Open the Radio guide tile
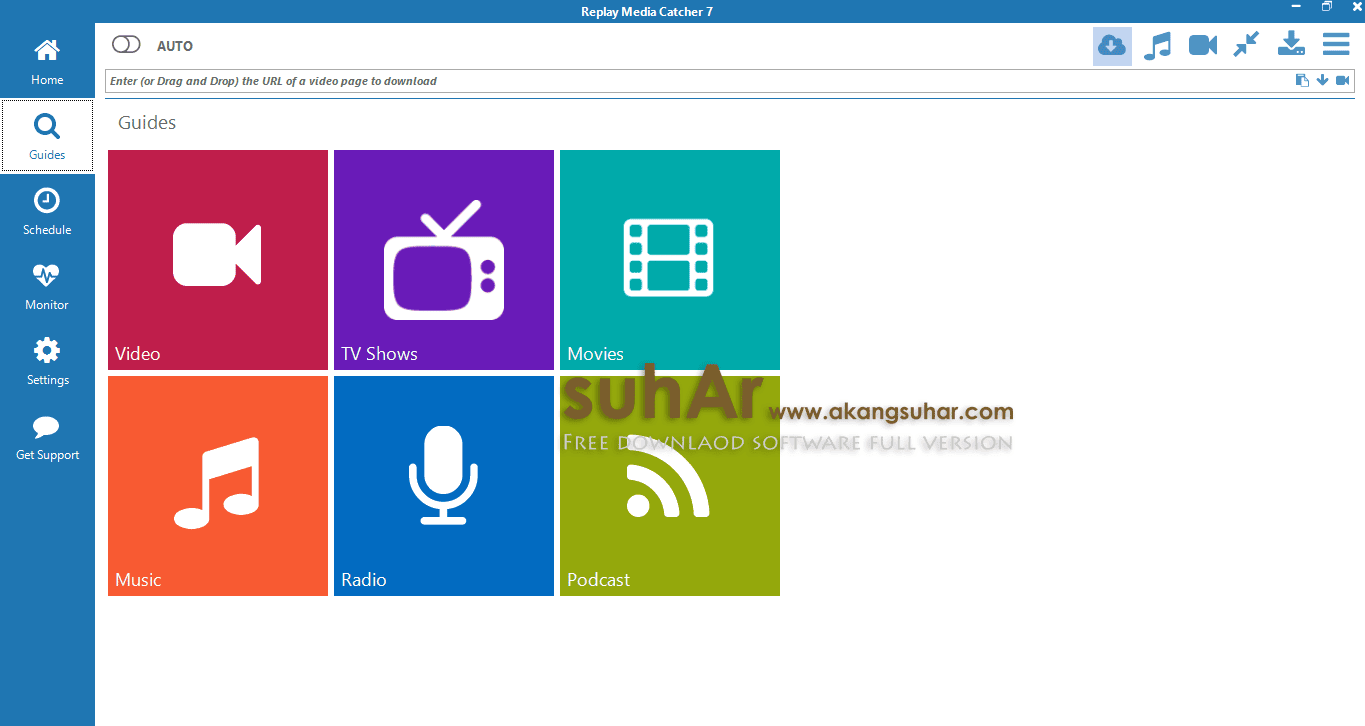The image size is (1365, 726). pyautogui.click(x=444, y=486)
